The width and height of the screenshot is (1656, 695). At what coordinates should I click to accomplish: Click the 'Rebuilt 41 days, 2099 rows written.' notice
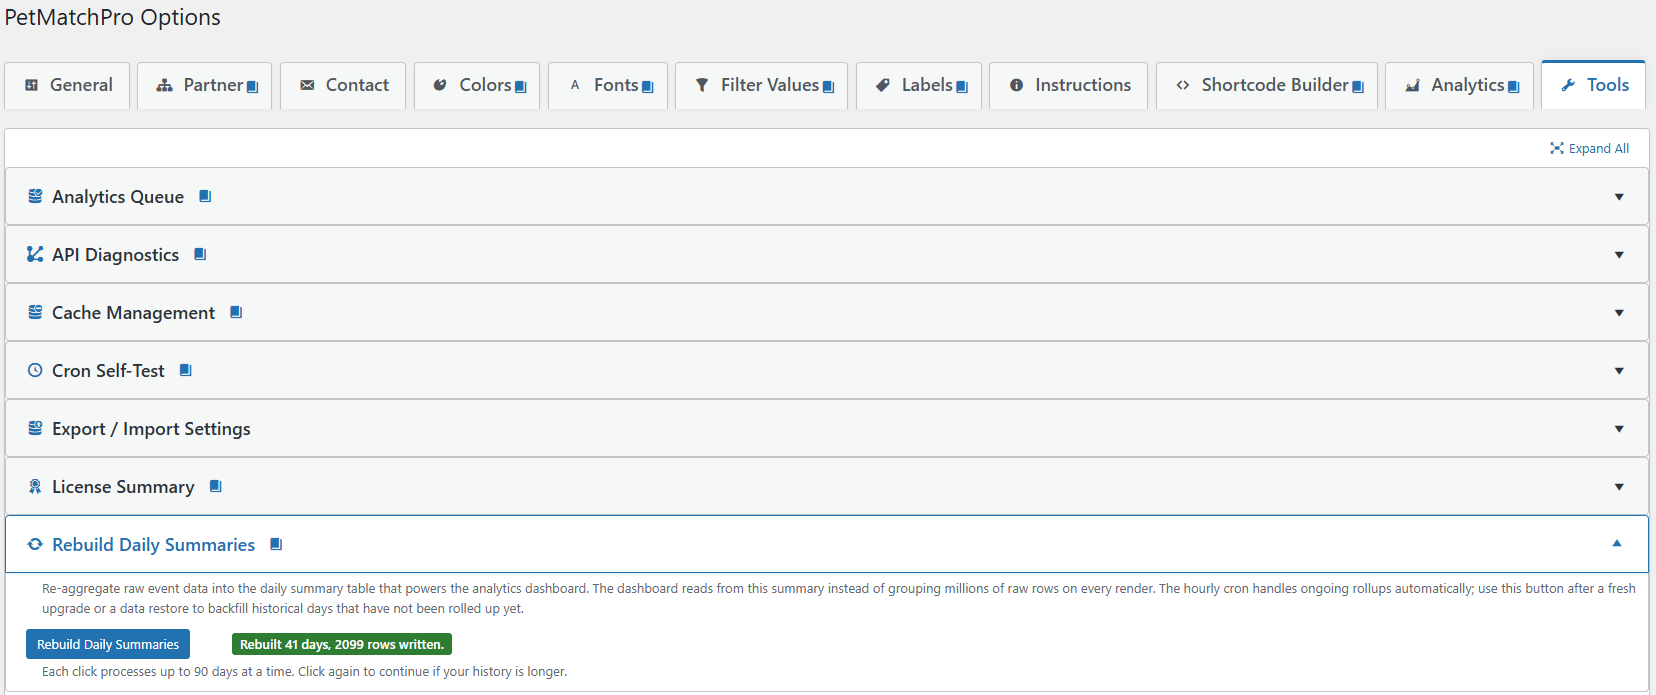pos(342,644)
